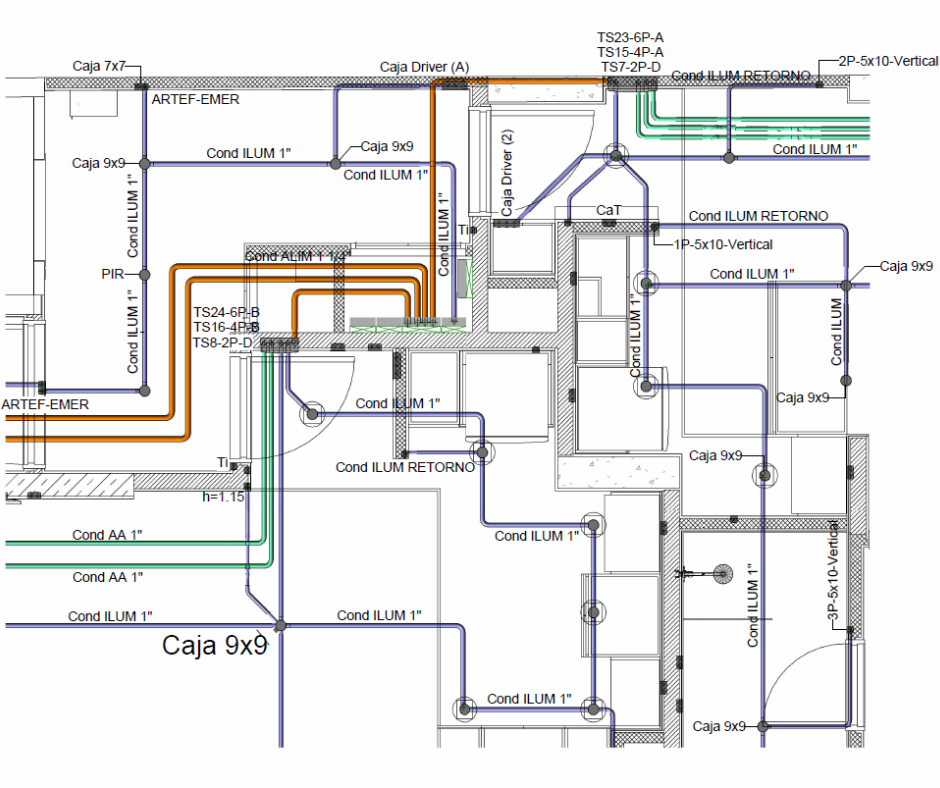Select the TS24-6P-B label

pyautogui.click(x=227, y=312)
